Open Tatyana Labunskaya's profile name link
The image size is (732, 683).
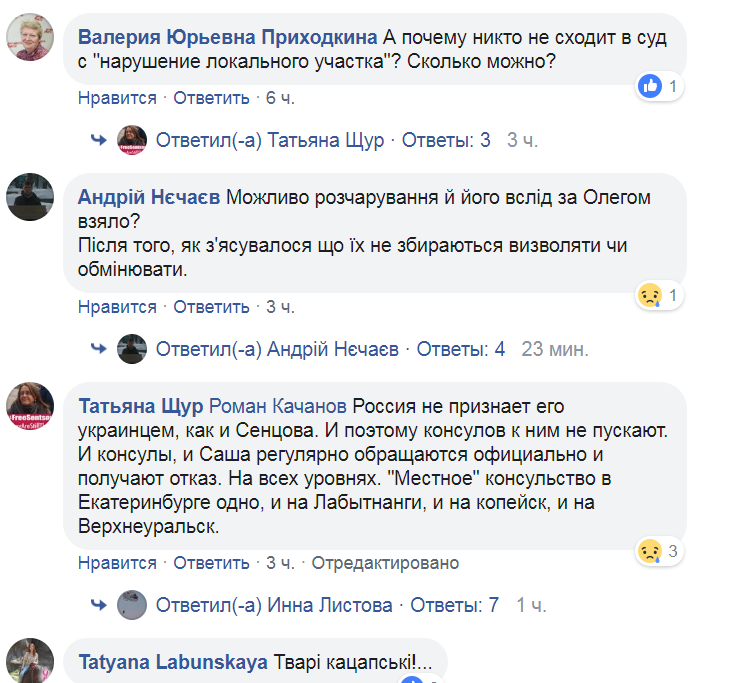172,661
